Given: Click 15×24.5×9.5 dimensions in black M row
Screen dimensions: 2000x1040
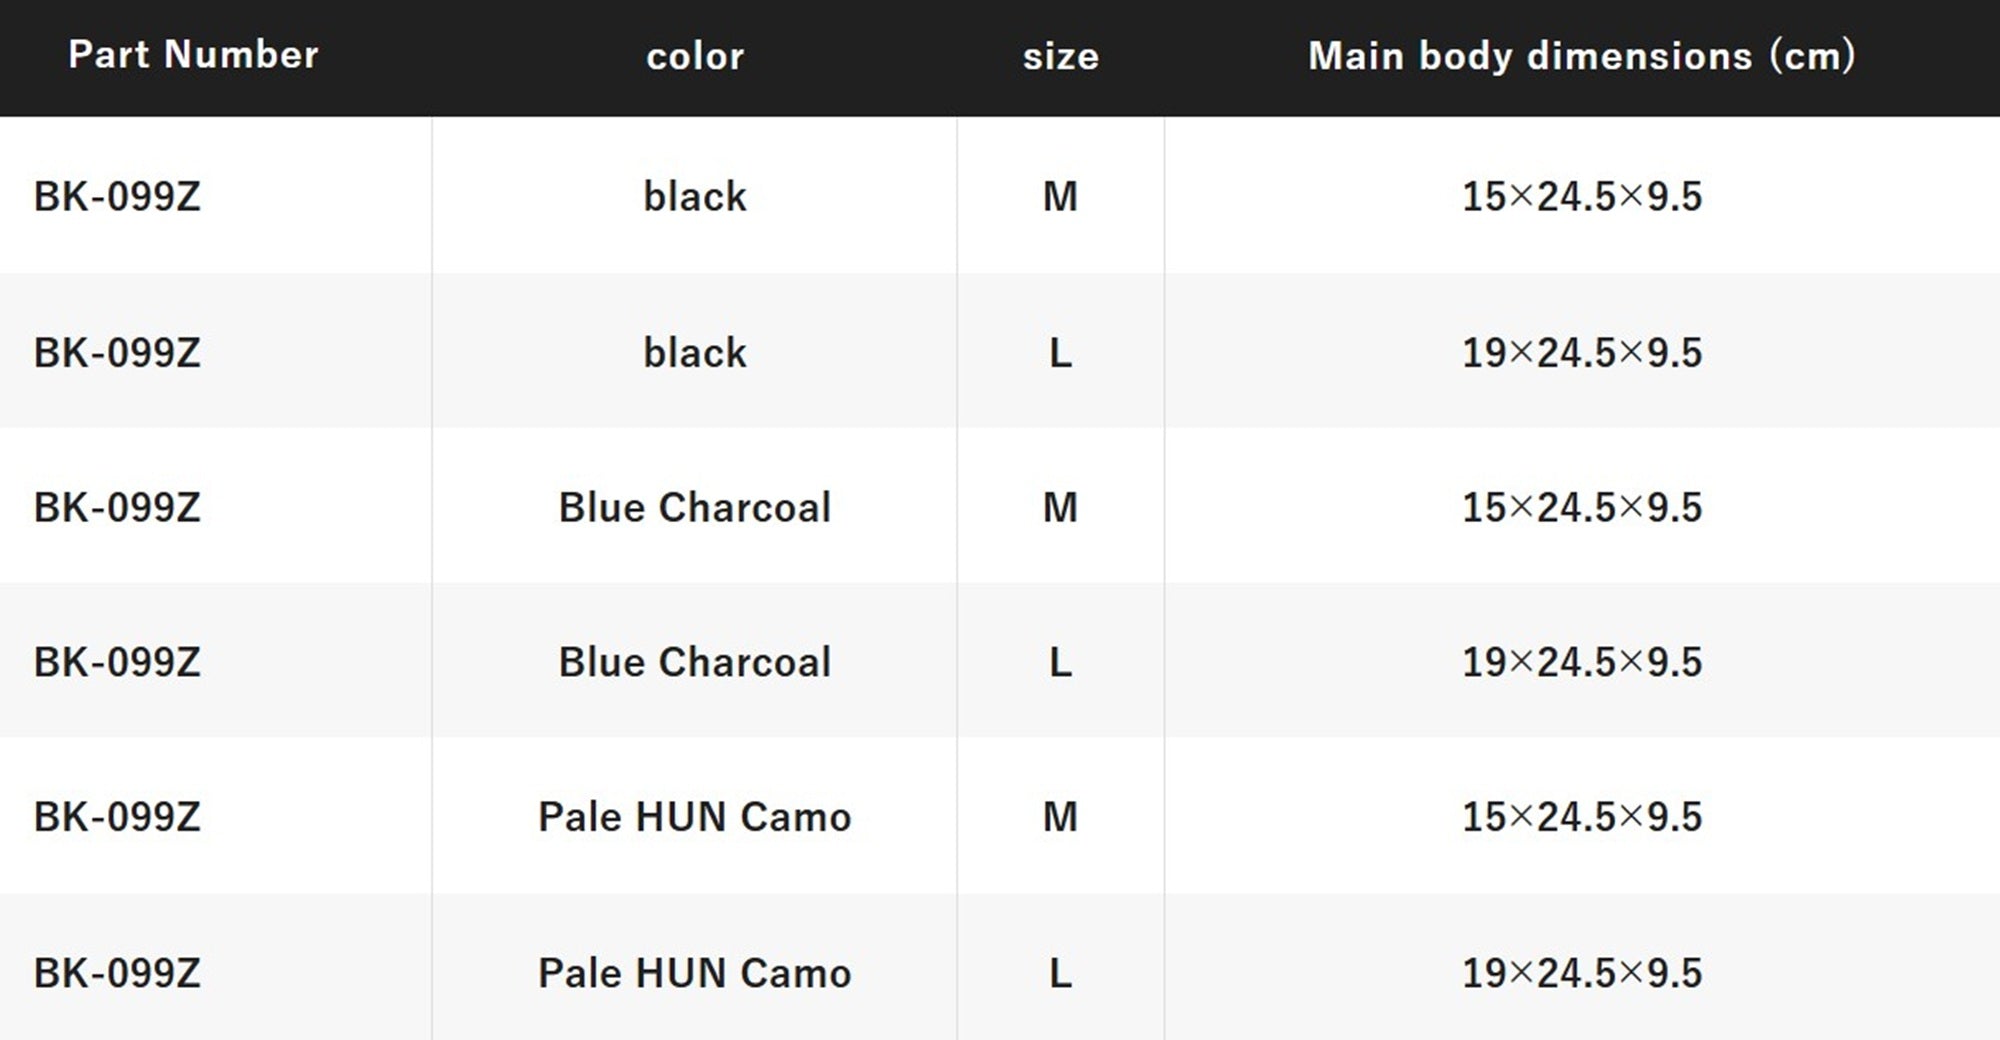Looking at the screenshot, I should (1582, 196).
